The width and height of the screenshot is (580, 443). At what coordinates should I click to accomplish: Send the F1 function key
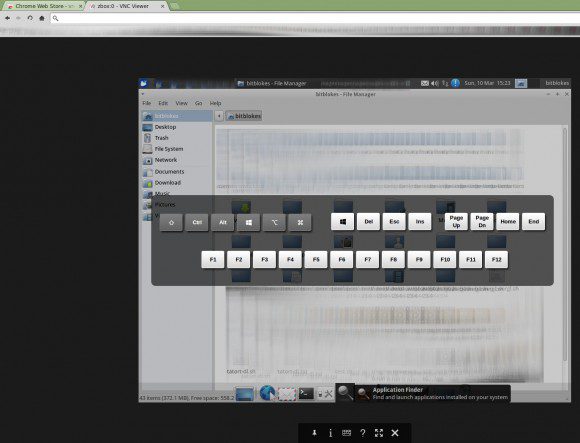coord(213,260)
